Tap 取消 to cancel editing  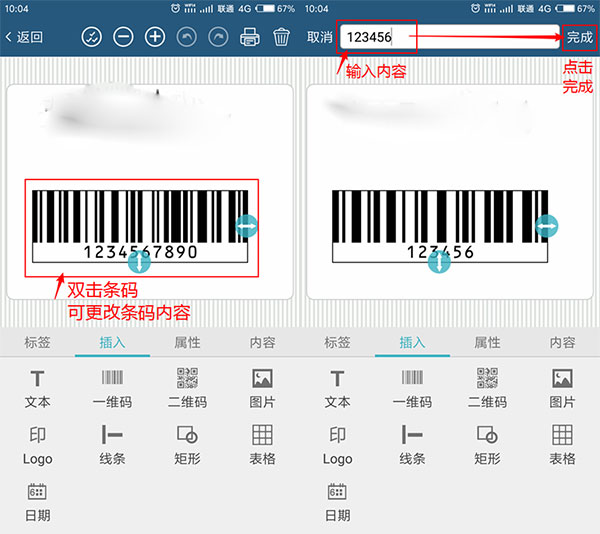319,37
